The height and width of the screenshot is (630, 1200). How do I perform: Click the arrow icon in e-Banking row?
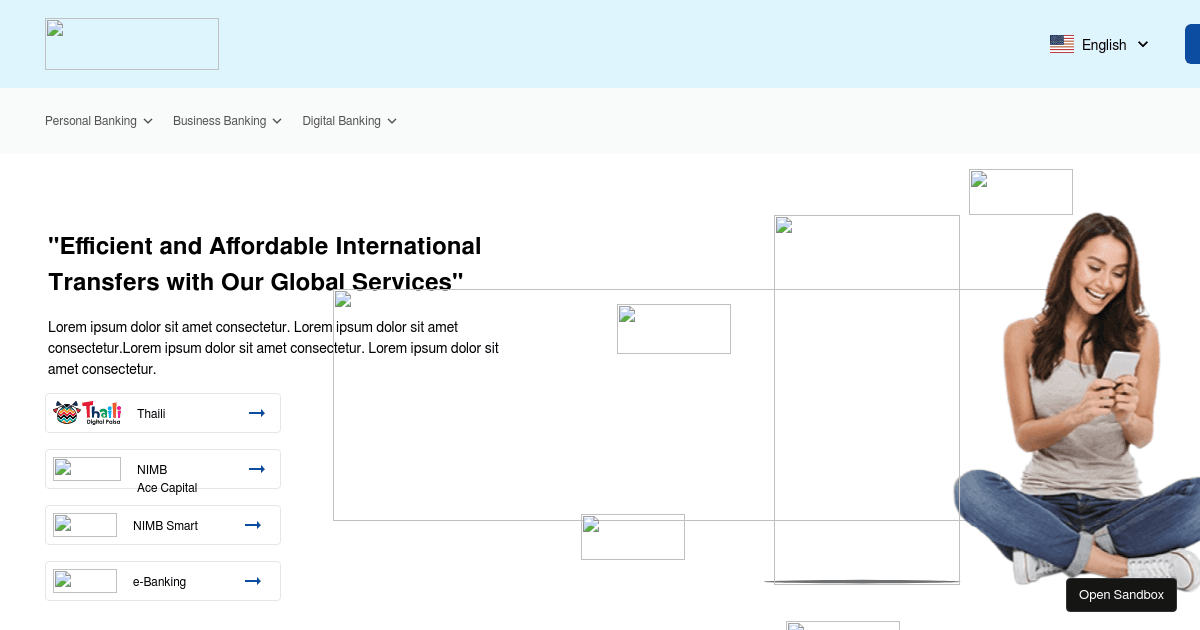pos(253,581)
